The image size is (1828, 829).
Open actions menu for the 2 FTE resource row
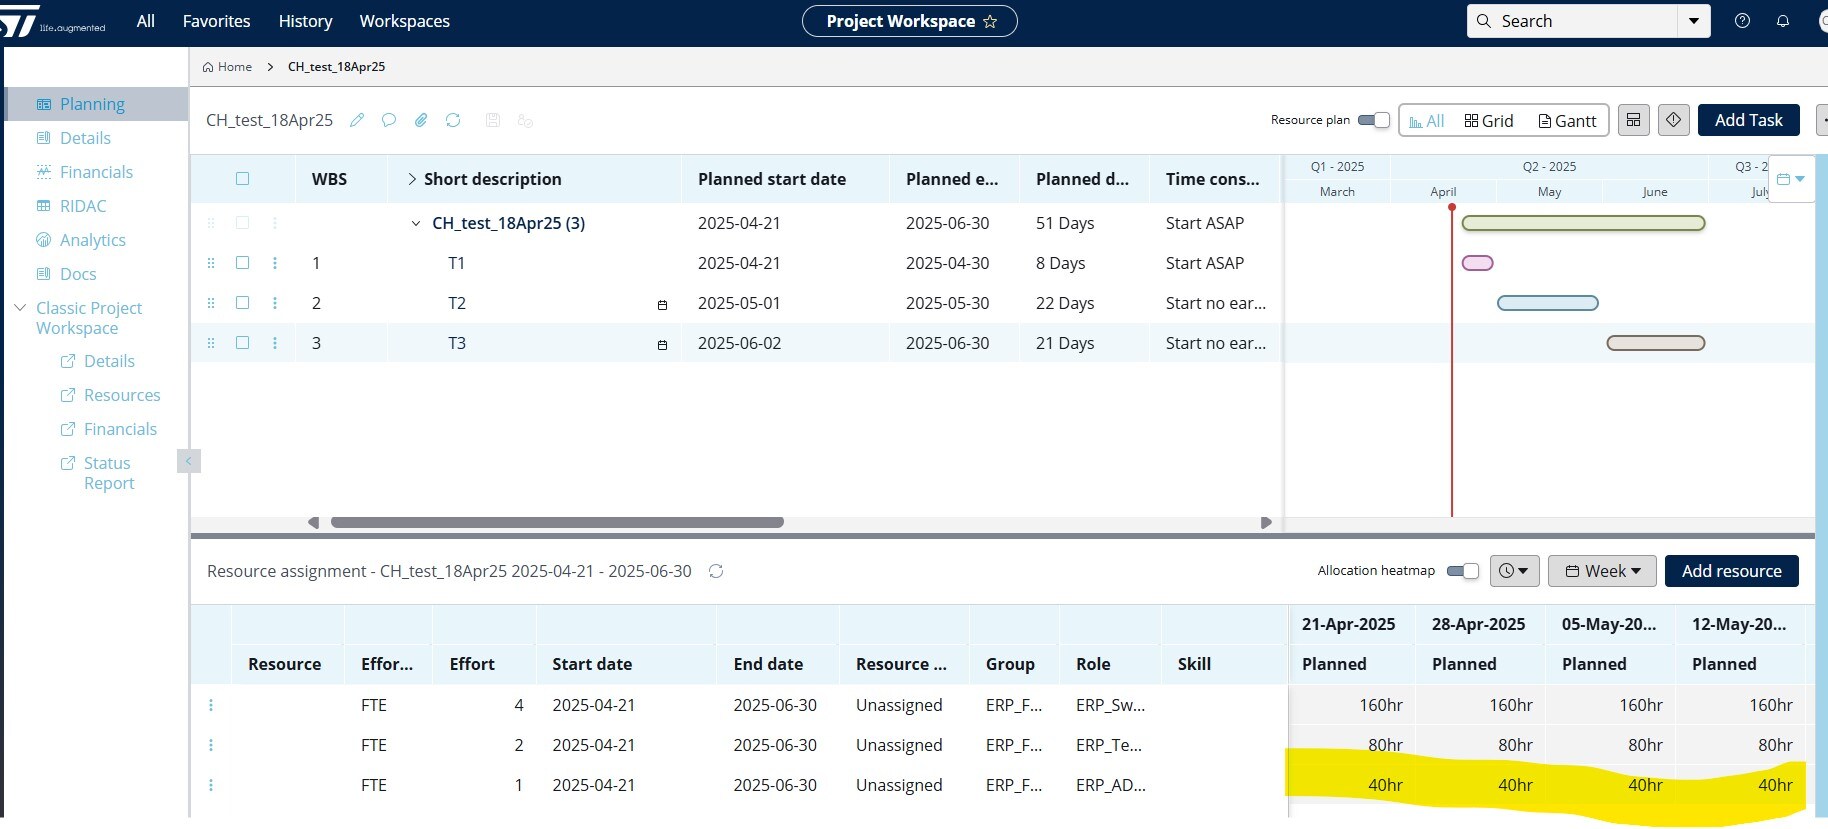pos(211,745)
